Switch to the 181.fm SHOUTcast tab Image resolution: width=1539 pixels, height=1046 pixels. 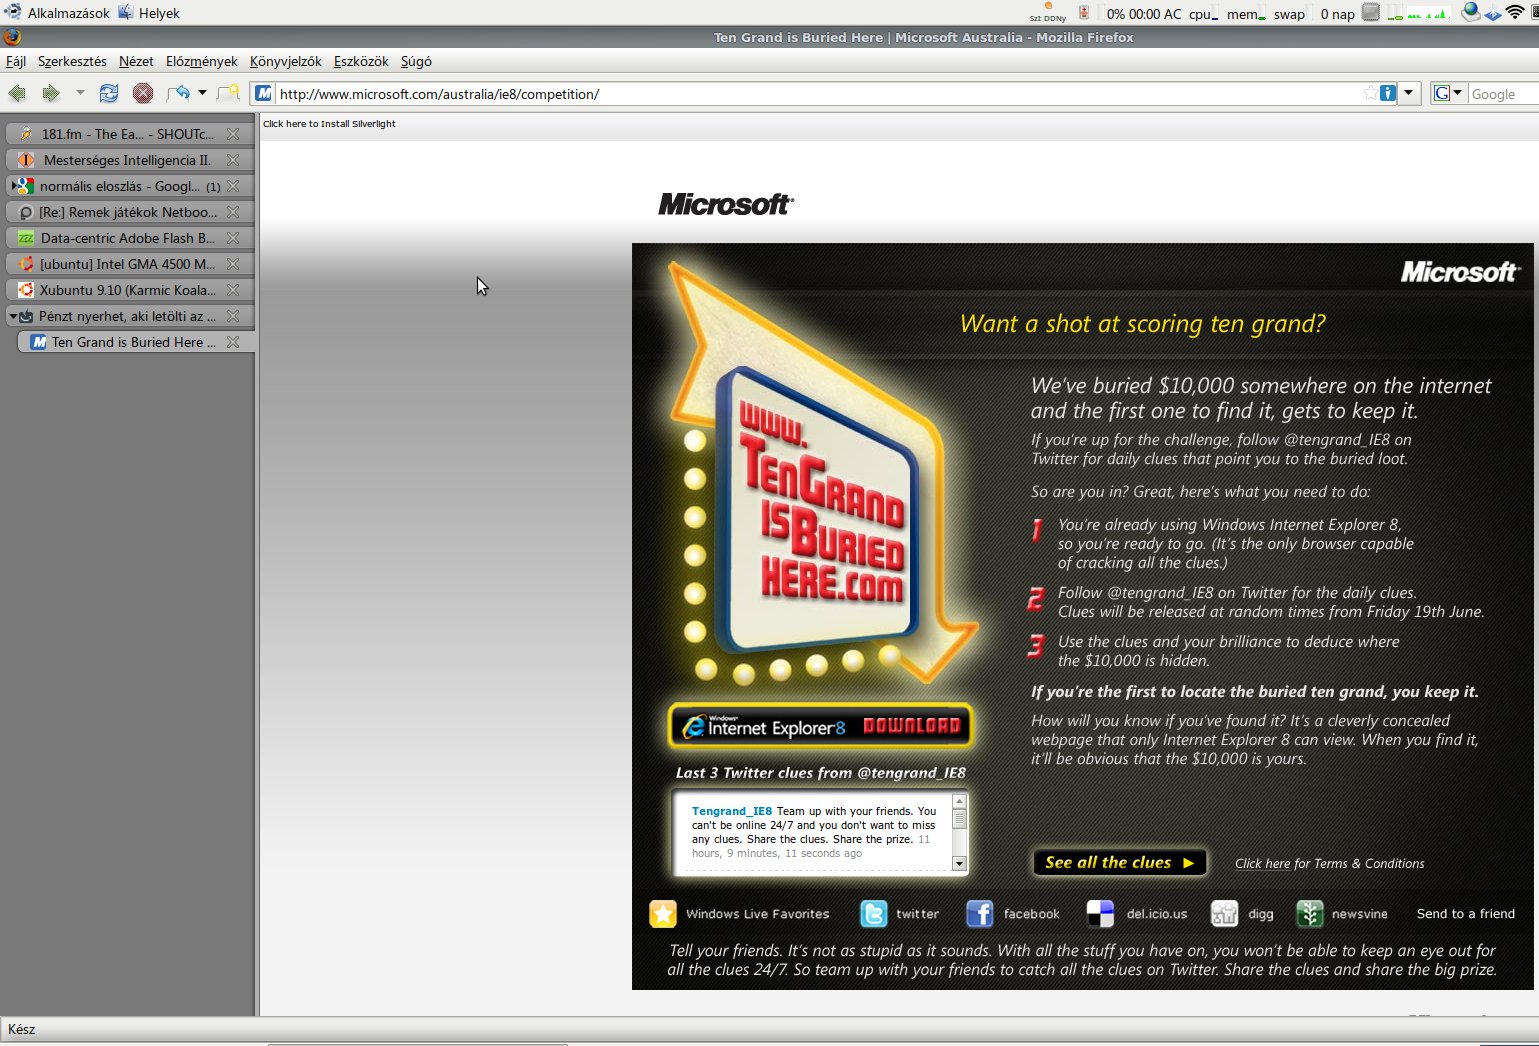pos(129,133)
